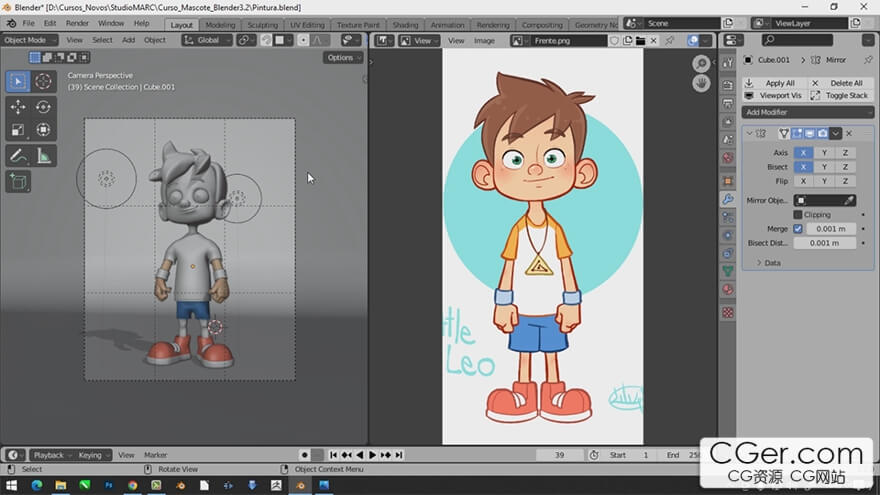
Task: Jump to the timeline start frame
Action: [x=333, y=455]
